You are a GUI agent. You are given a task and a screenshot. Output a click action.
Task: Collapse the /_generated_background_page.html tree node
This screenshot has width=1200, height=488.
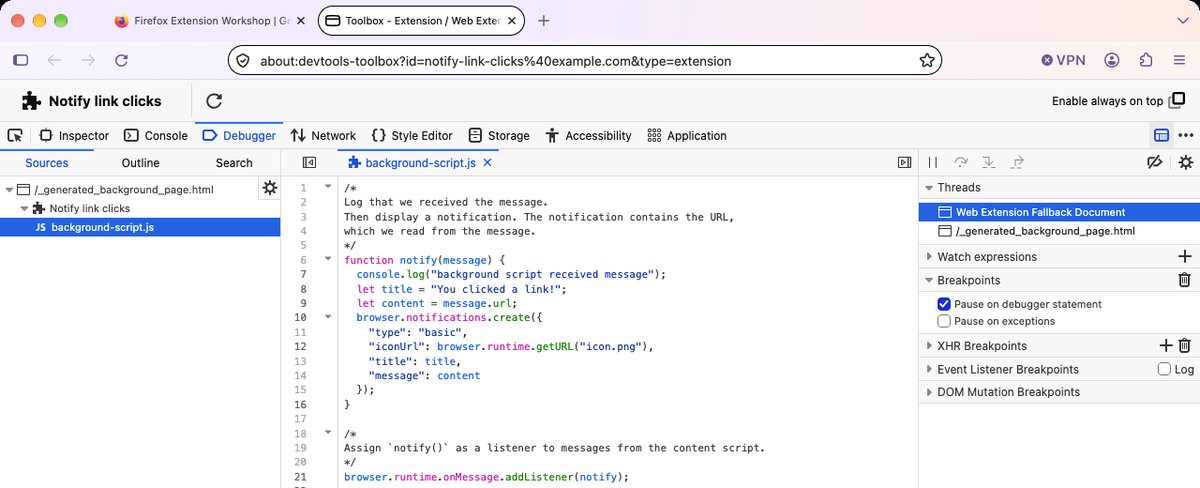[x=9, y=189]
